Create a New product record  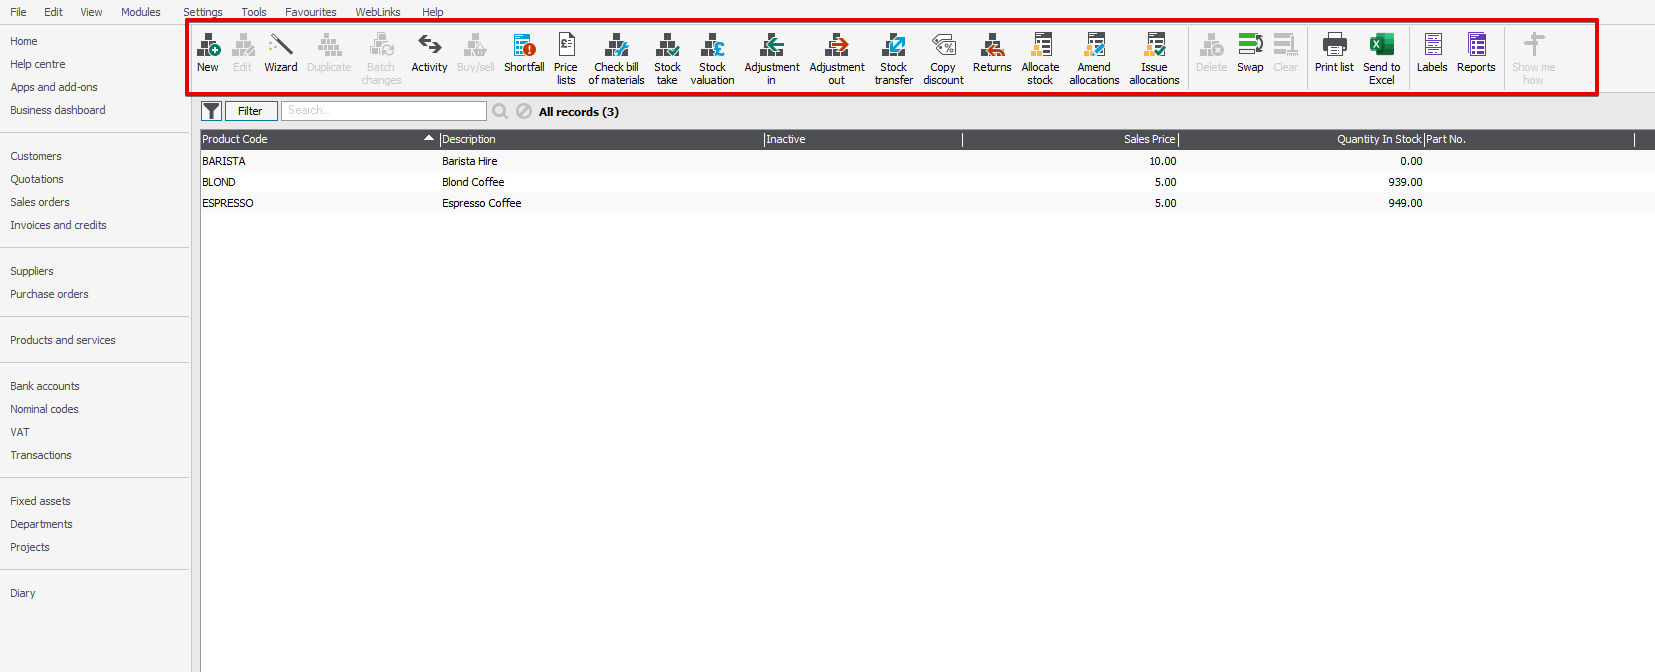208,53
